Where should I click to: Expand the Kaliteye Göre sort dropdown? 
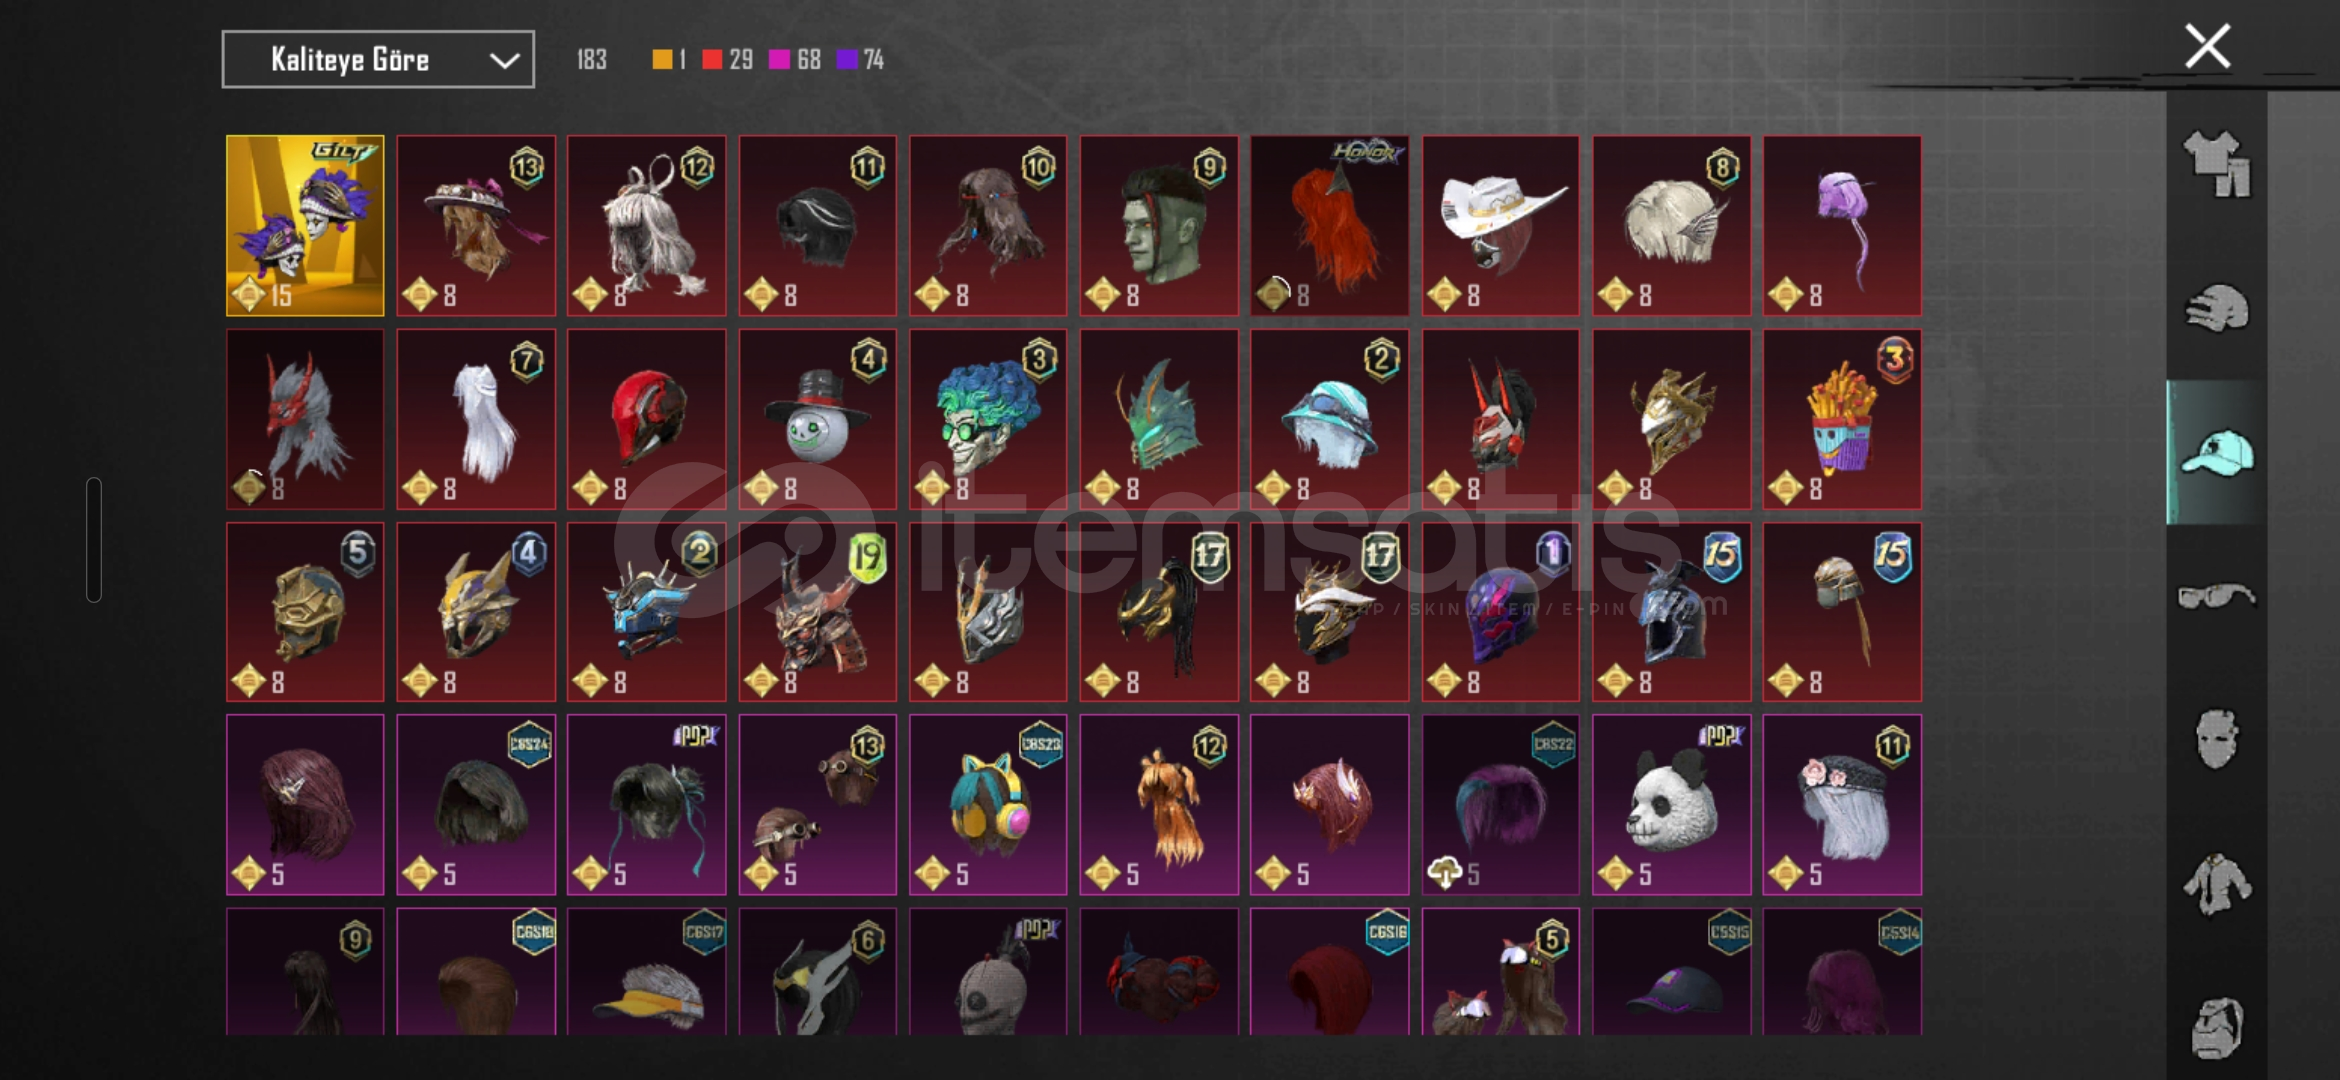tap(378, 60)
